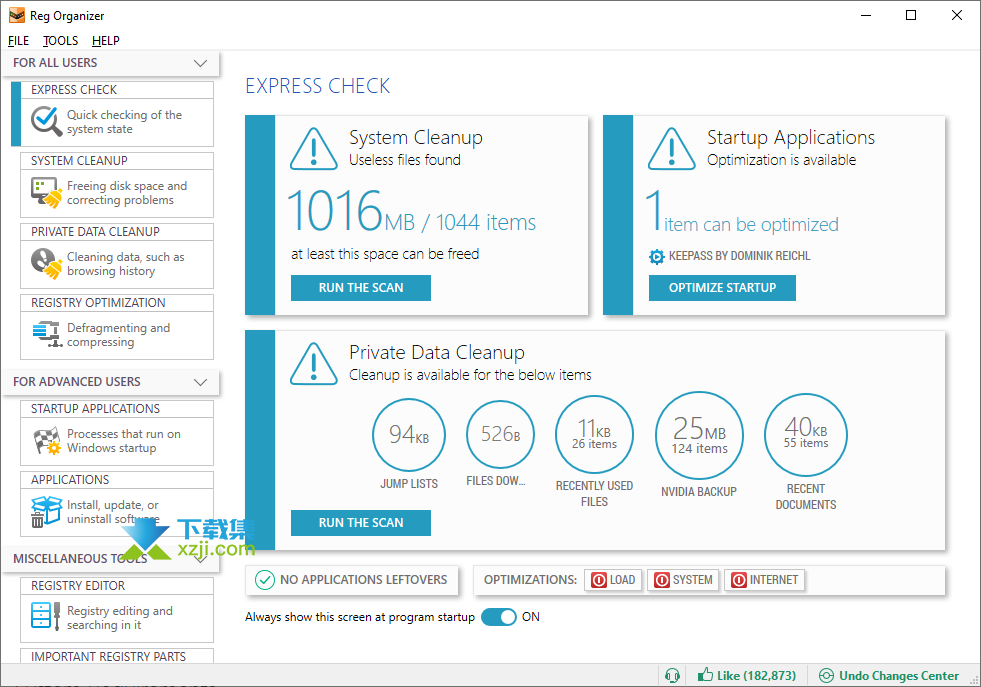Open the Nvidia Backup 25 MB circle

coord(699,436)
